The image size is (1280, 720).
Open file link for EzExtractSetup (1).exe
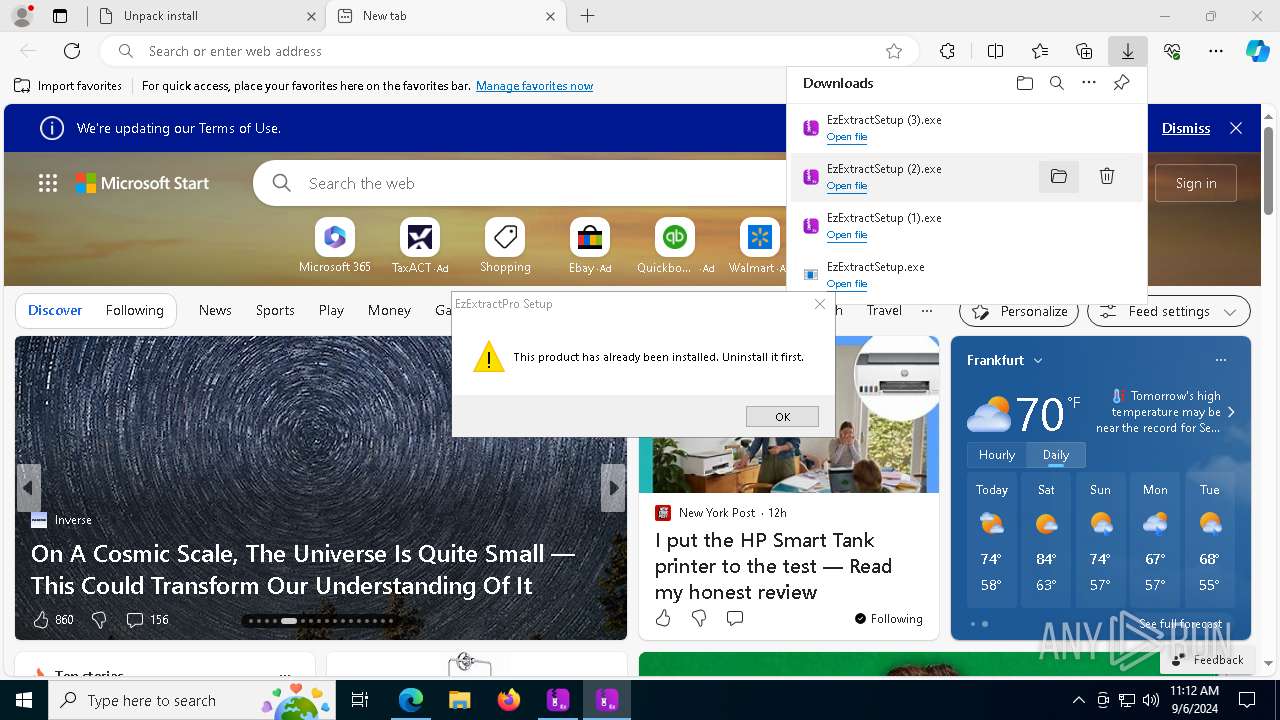click(847, 235)
